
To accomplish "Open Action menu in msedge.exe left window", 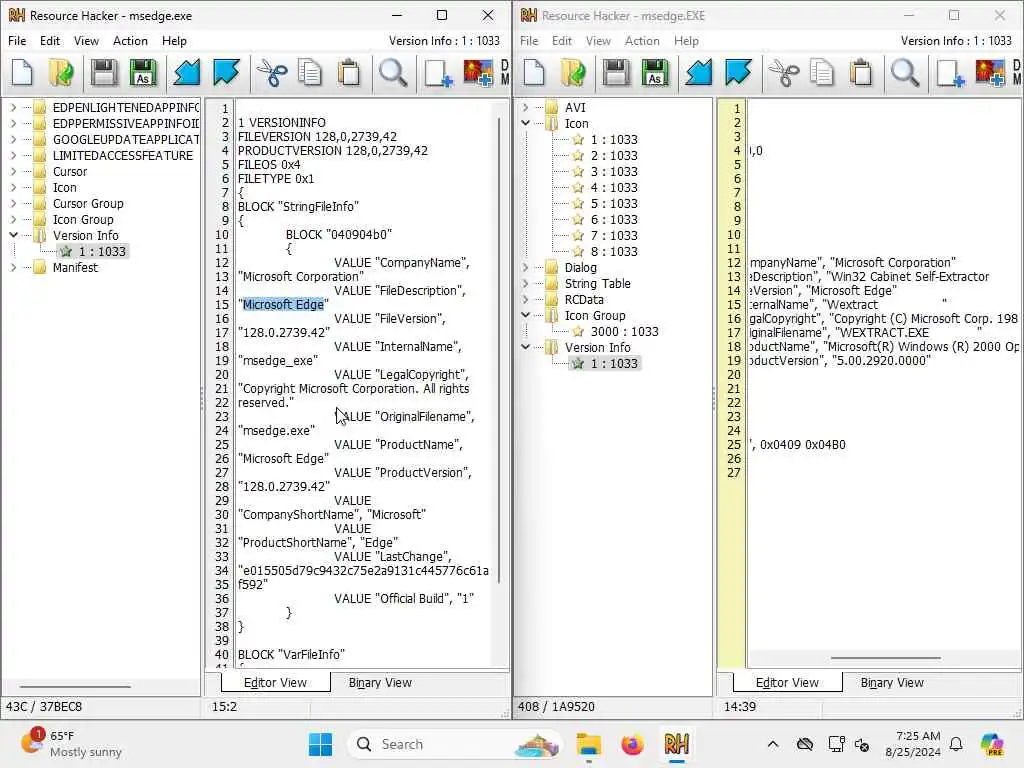I will (x=130, y=40).
